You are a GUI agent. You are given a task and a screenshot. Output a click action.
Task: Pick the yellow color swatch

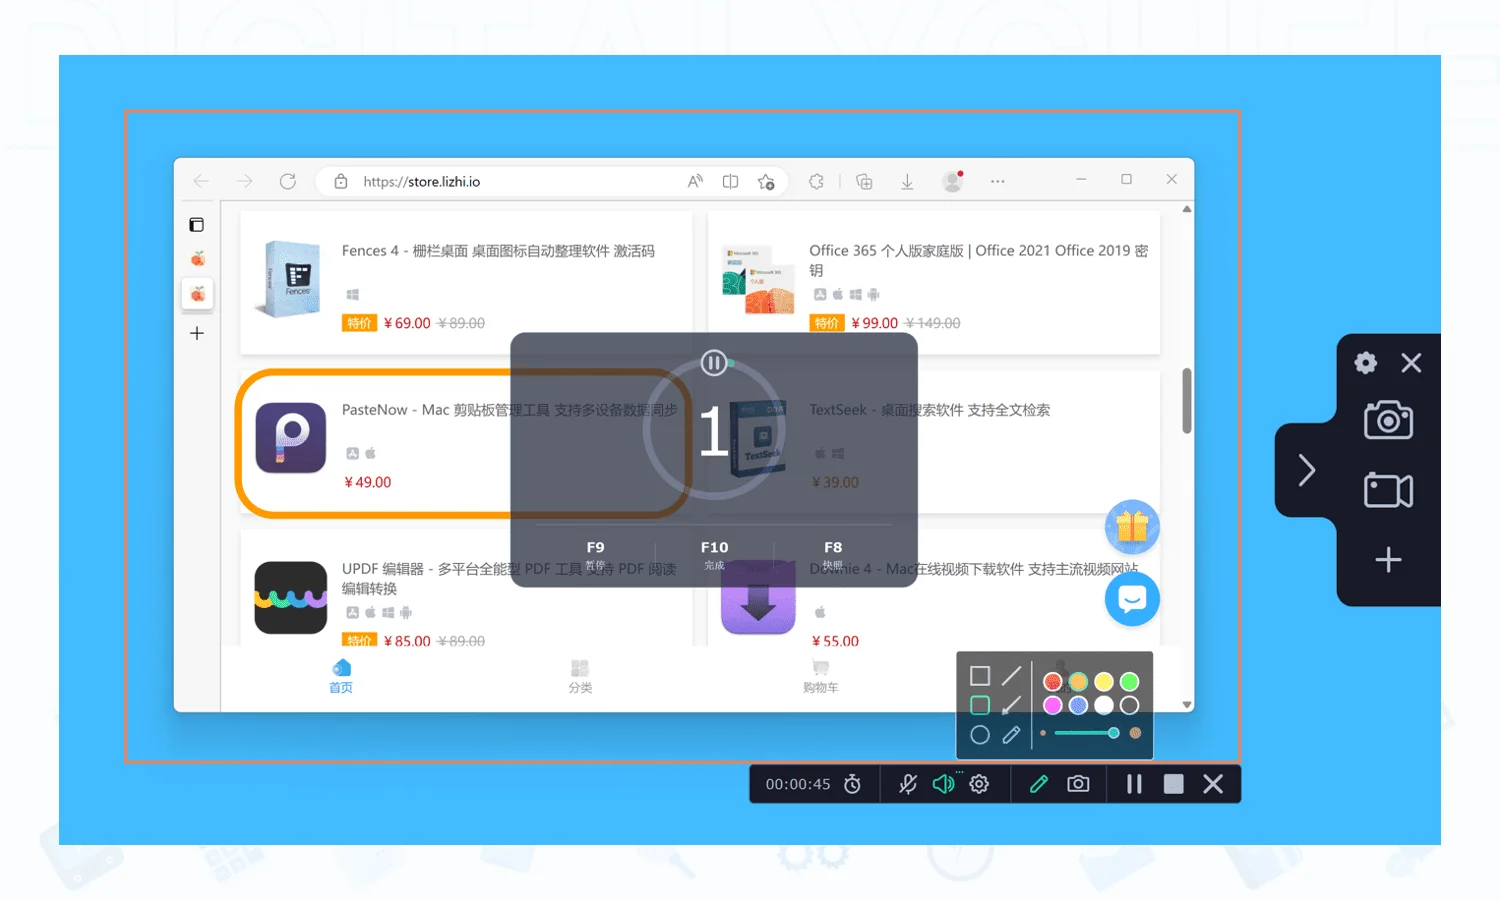(1104, 682)
